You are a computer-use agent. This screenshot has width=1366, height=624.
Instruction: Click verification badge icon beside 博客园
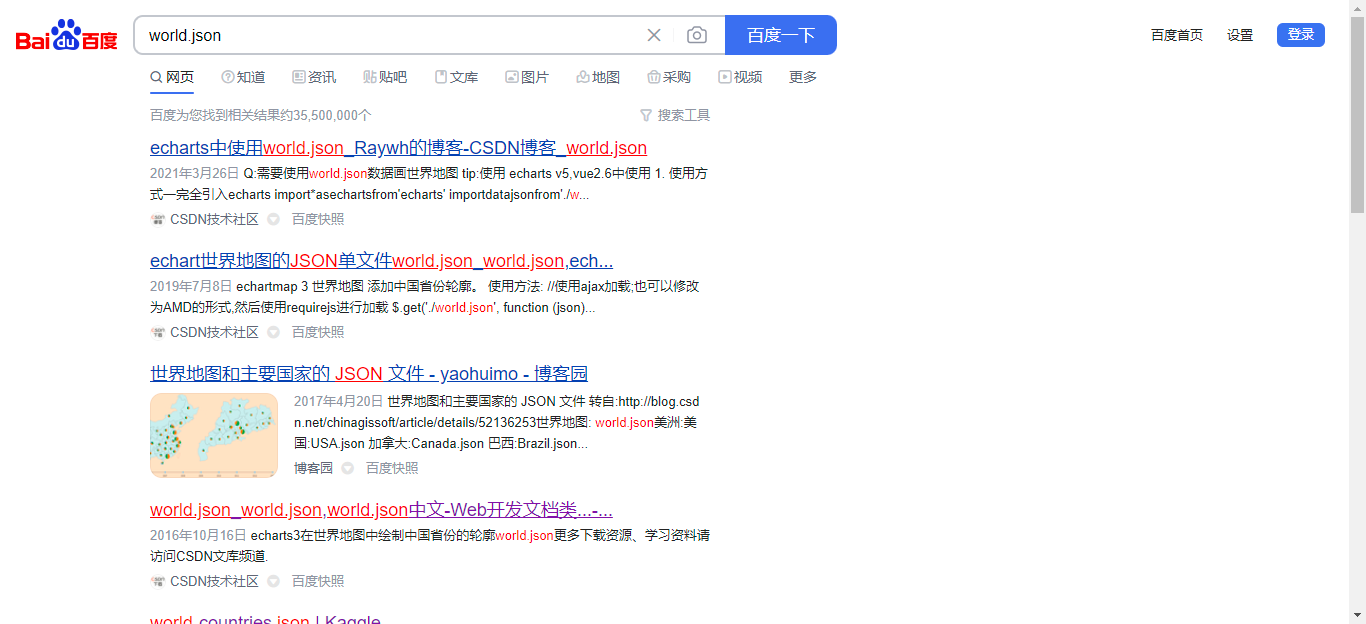click(x=347, y=468)
